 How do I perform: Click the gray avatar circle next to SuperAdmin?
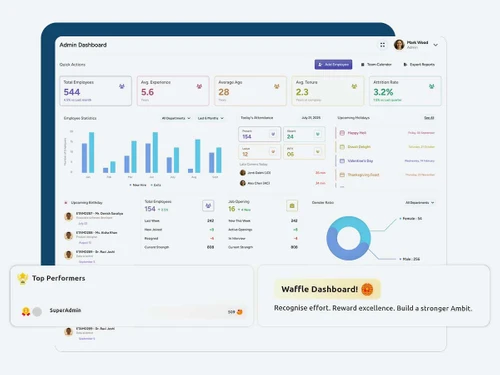(x=37, y=312)
